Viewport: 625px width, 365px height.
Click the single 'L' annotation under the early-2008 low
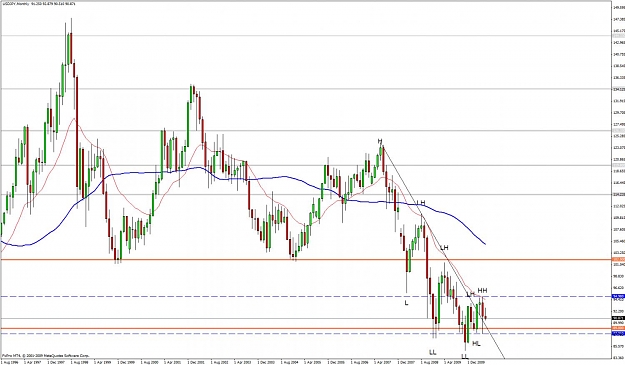(x=406, y=303)
